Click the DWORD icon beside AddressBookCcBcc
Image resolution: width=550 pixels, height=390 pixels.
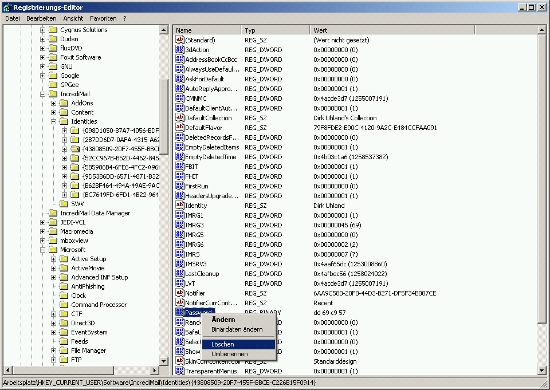(180, 60)
